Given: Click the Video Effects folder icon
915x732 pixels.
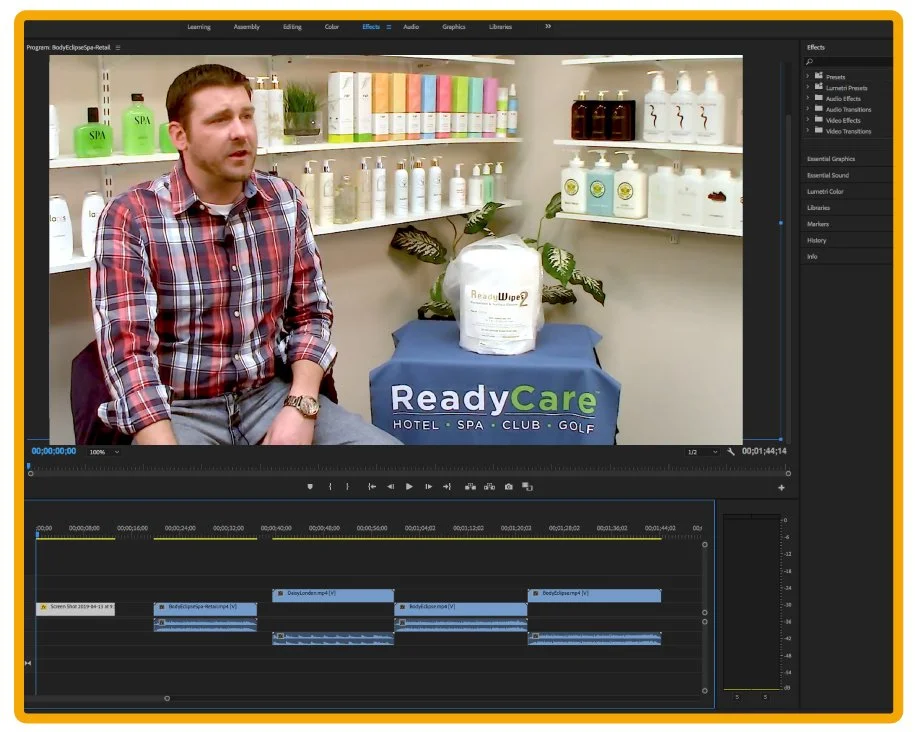Looking at the screenshot, I should (819, 120).
